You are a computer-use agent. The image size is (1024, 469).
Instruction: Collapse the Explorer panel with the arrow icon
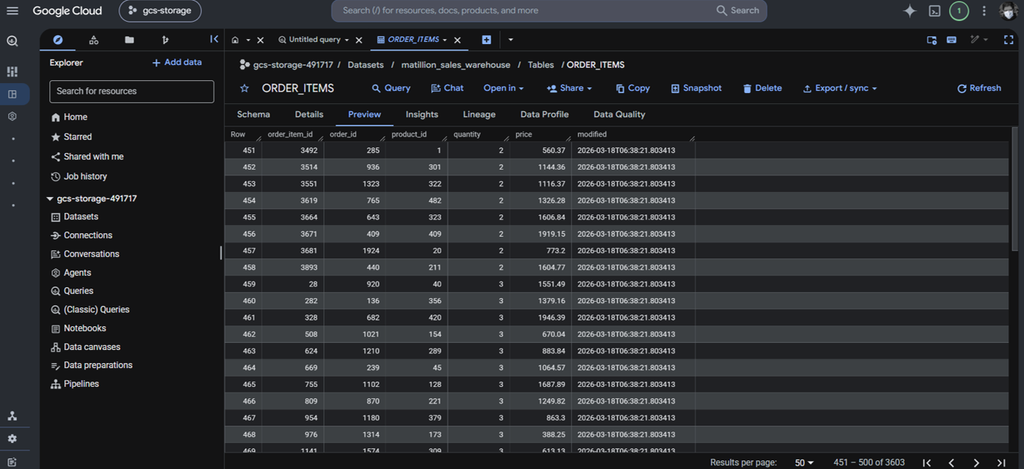pyautogui.click(x=214, y=39)
